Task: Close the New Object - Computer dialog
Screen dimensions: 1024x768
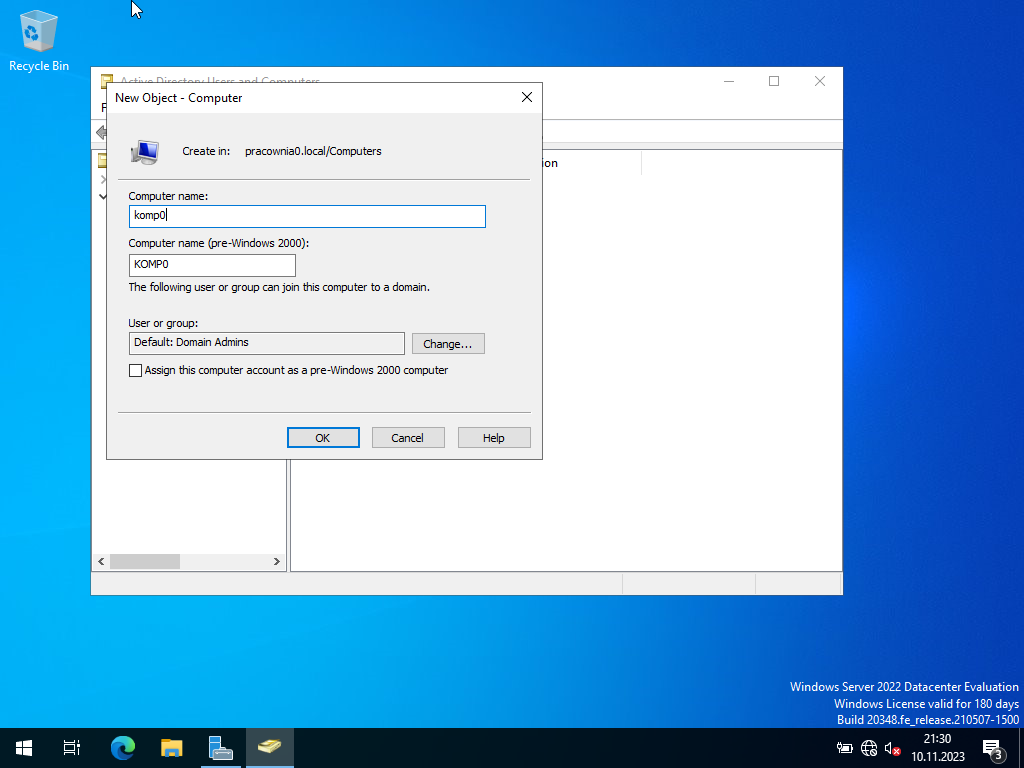Action: pos(526,97)
